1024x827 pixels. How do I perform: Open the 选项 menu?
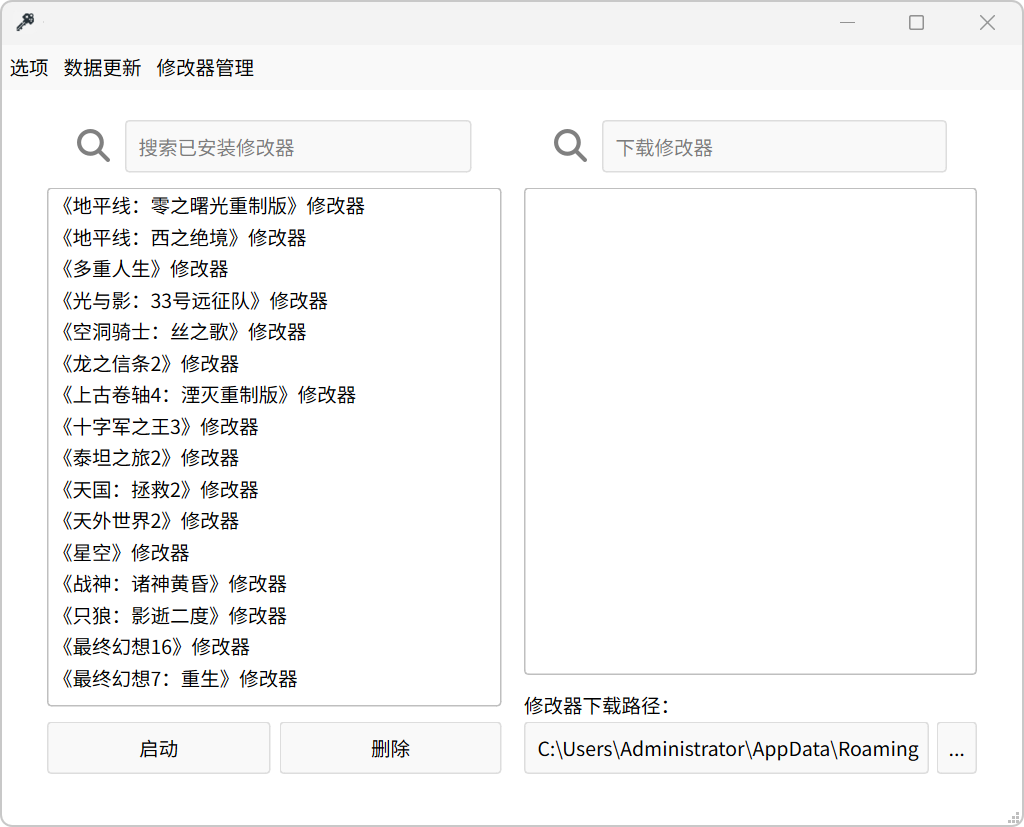pyautogui.click(x=29, y=67)
